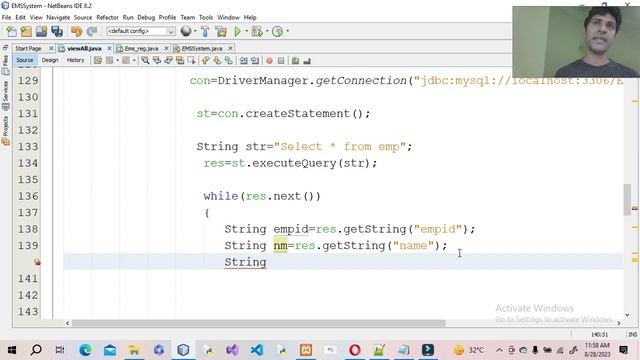Click Find Next Occurrence icon

[168, 61]
